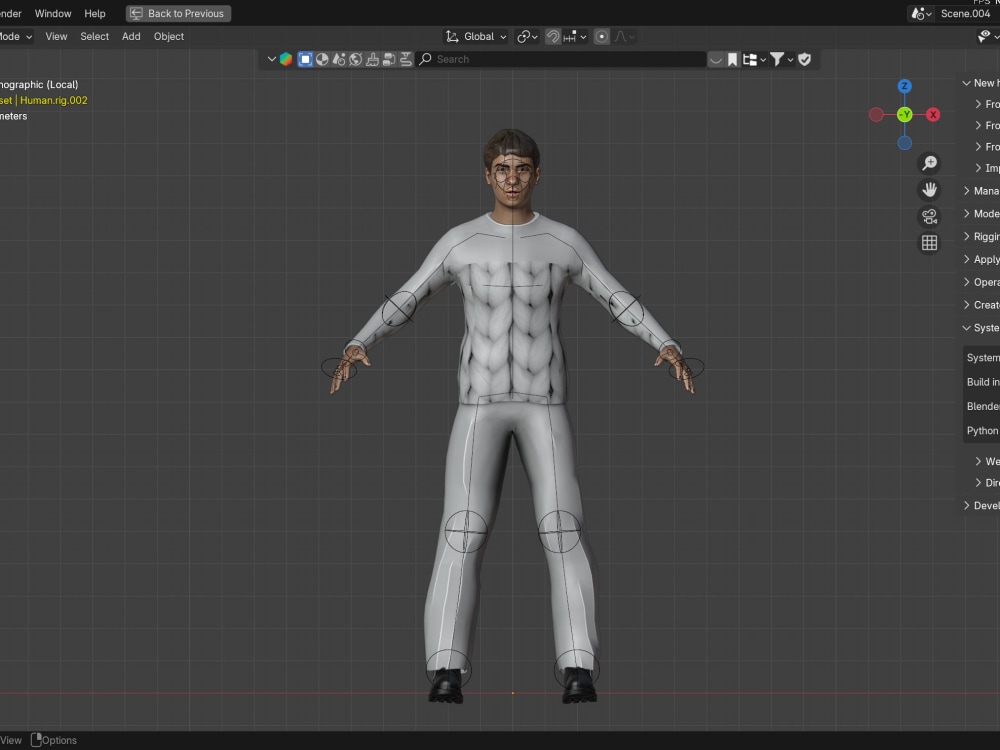This screenshot has height=750, width=1000.
Task: Click the zoom magnifier navigation button
Action: click(930, 163)
